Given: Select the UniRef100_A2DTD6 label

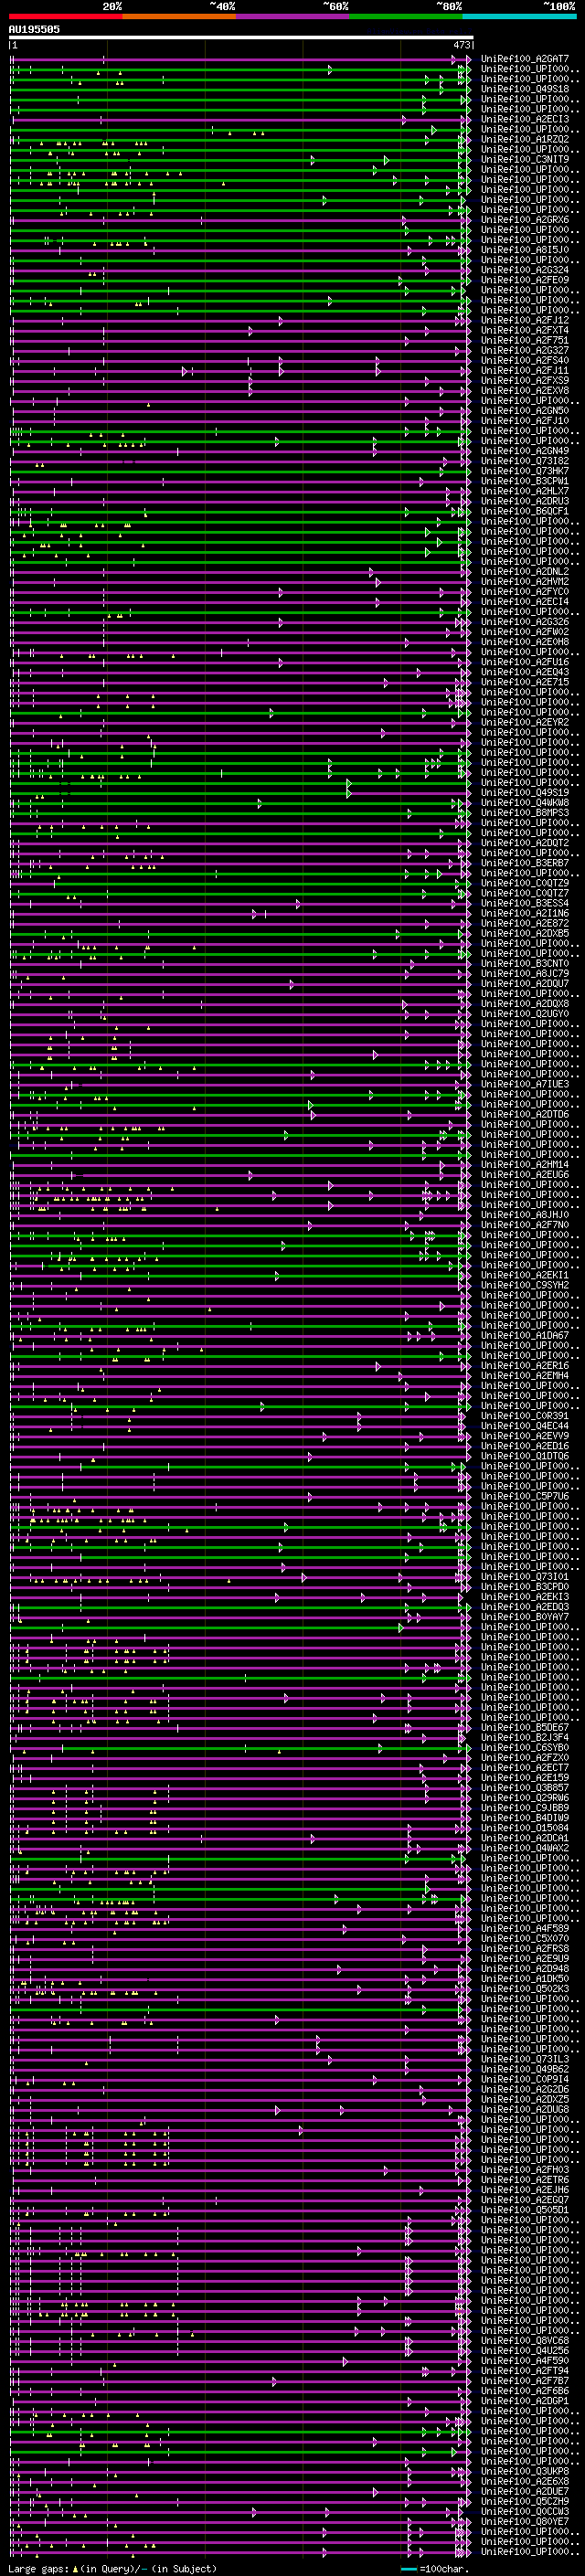Looking at the screenshot, I should (525, 1114).
